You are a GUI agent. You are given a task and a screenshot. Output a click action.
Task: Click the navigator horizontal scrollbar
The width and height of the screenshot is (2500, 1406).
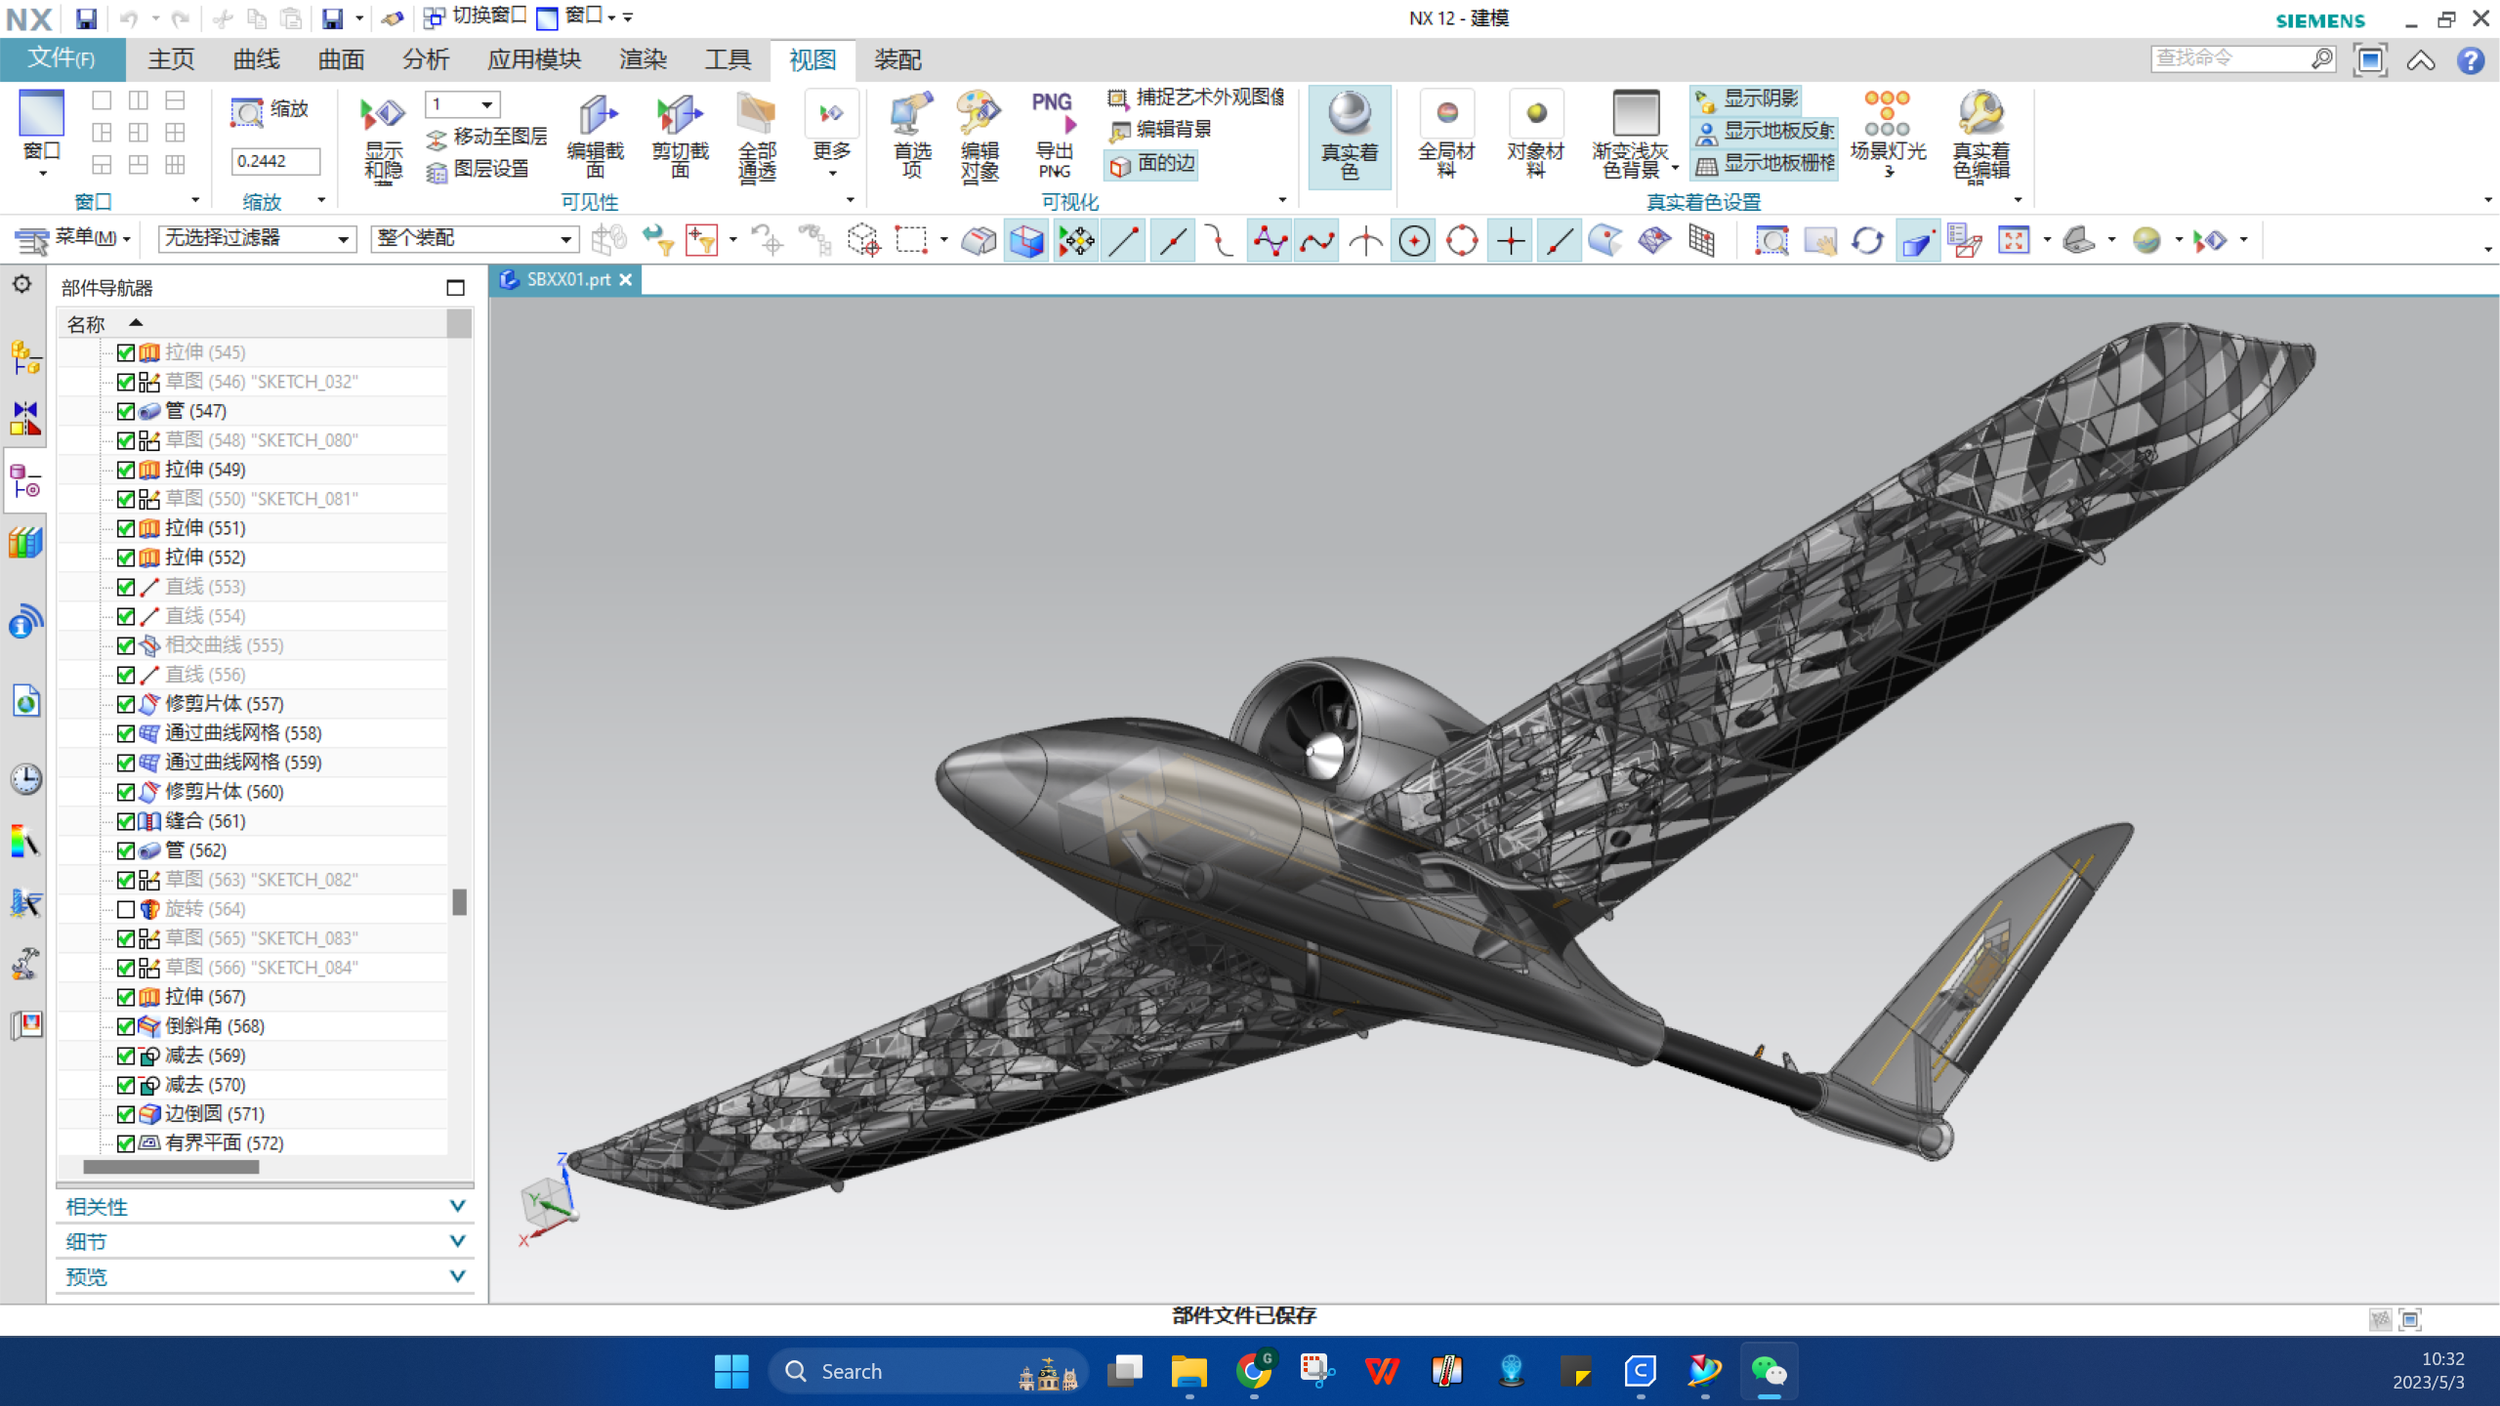[x=170, y=1167]
